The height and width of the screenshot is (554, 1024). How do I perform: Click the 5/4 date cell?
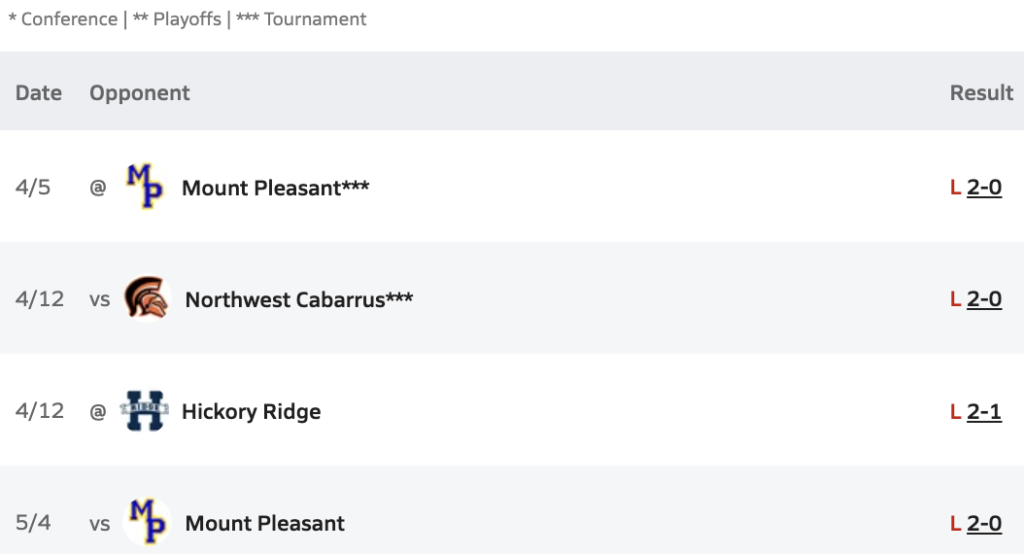(33, 523)
